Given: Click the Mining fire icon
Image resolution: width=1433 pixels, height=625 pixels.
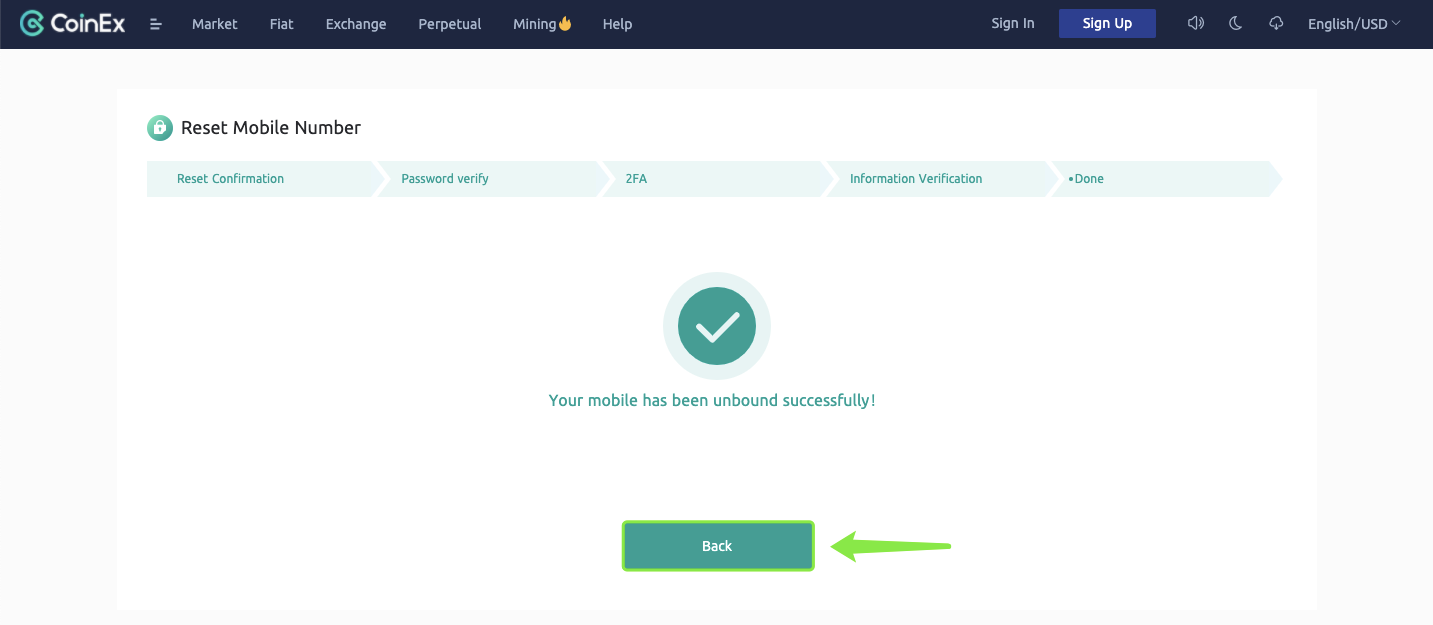Looking at the screenshot, I should pyautogui.click(x=565, y=24).
